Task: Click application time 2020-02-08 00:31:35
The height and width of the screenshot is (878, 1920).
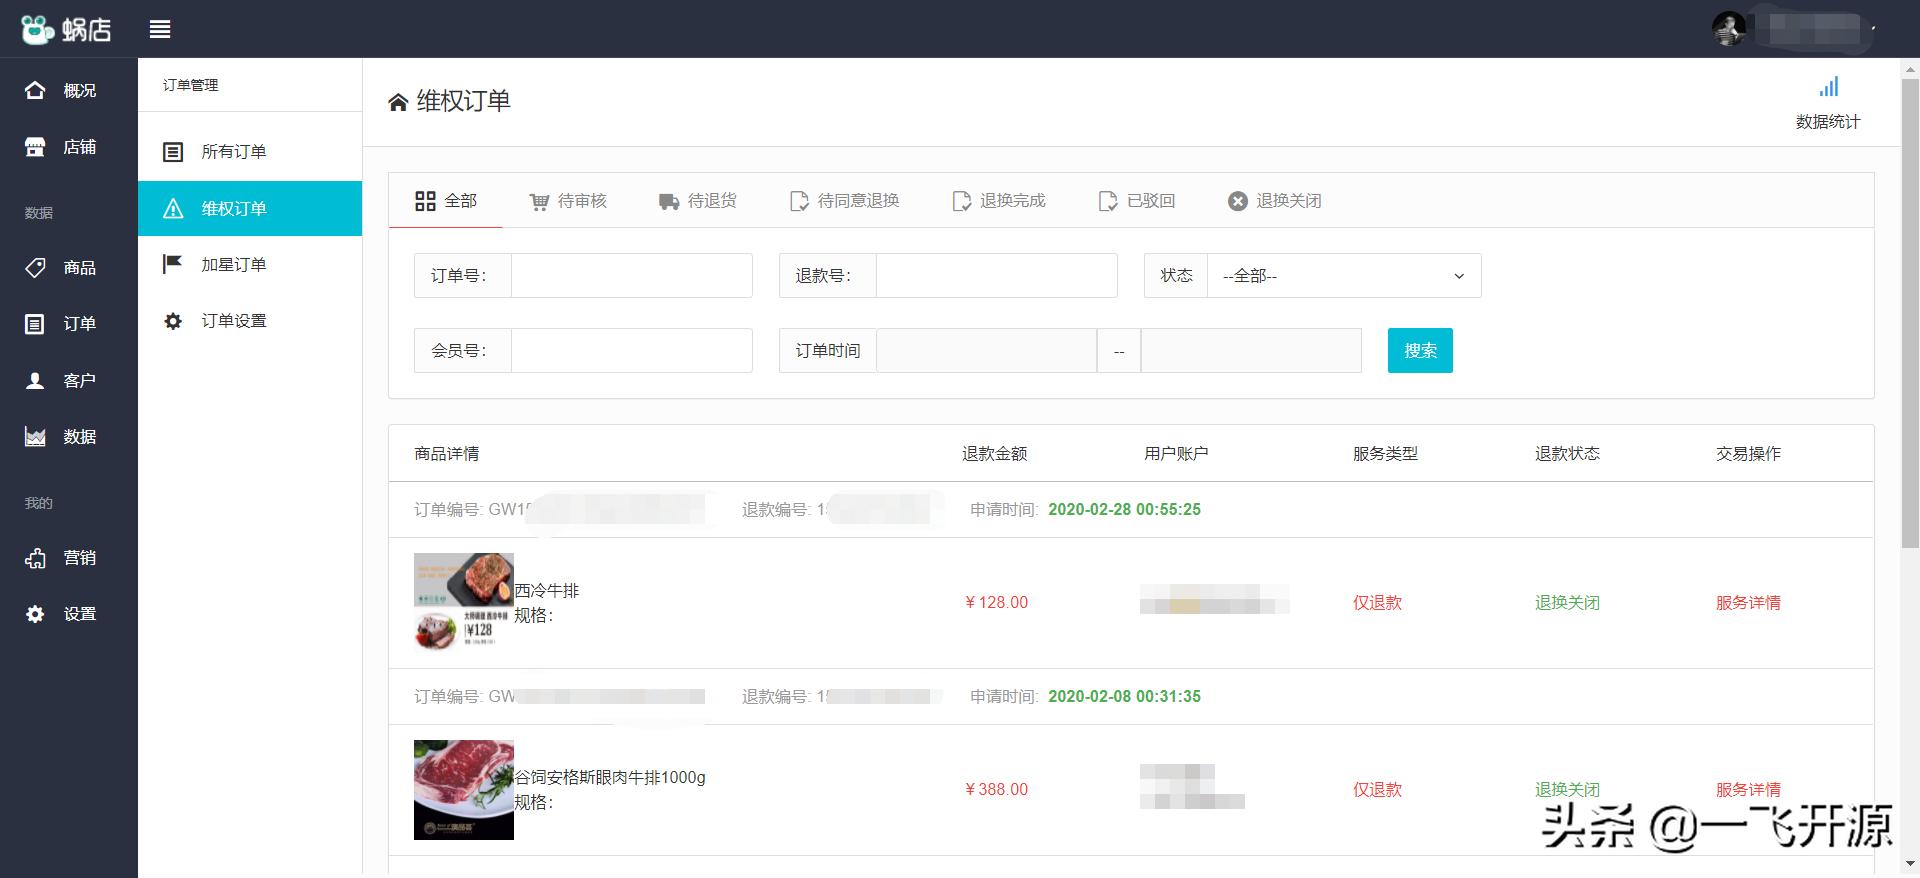Action: [1124, 697]
